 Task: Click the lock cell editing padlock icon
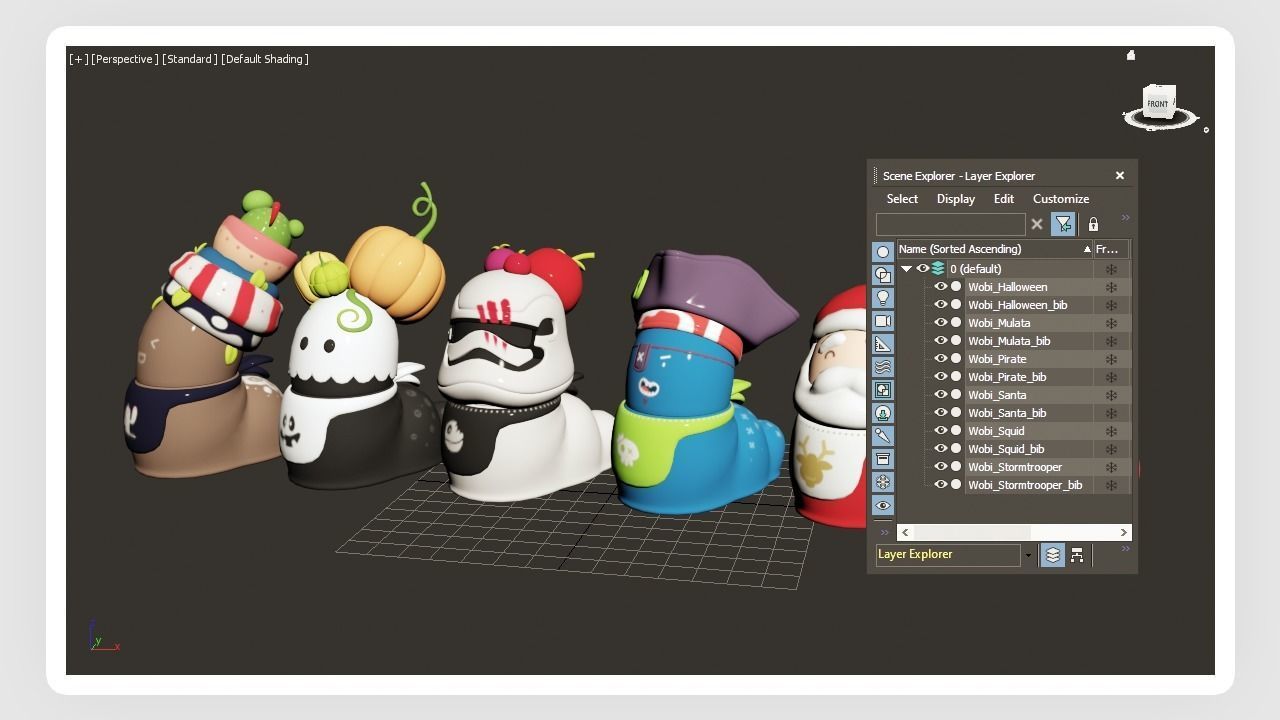1093,224
